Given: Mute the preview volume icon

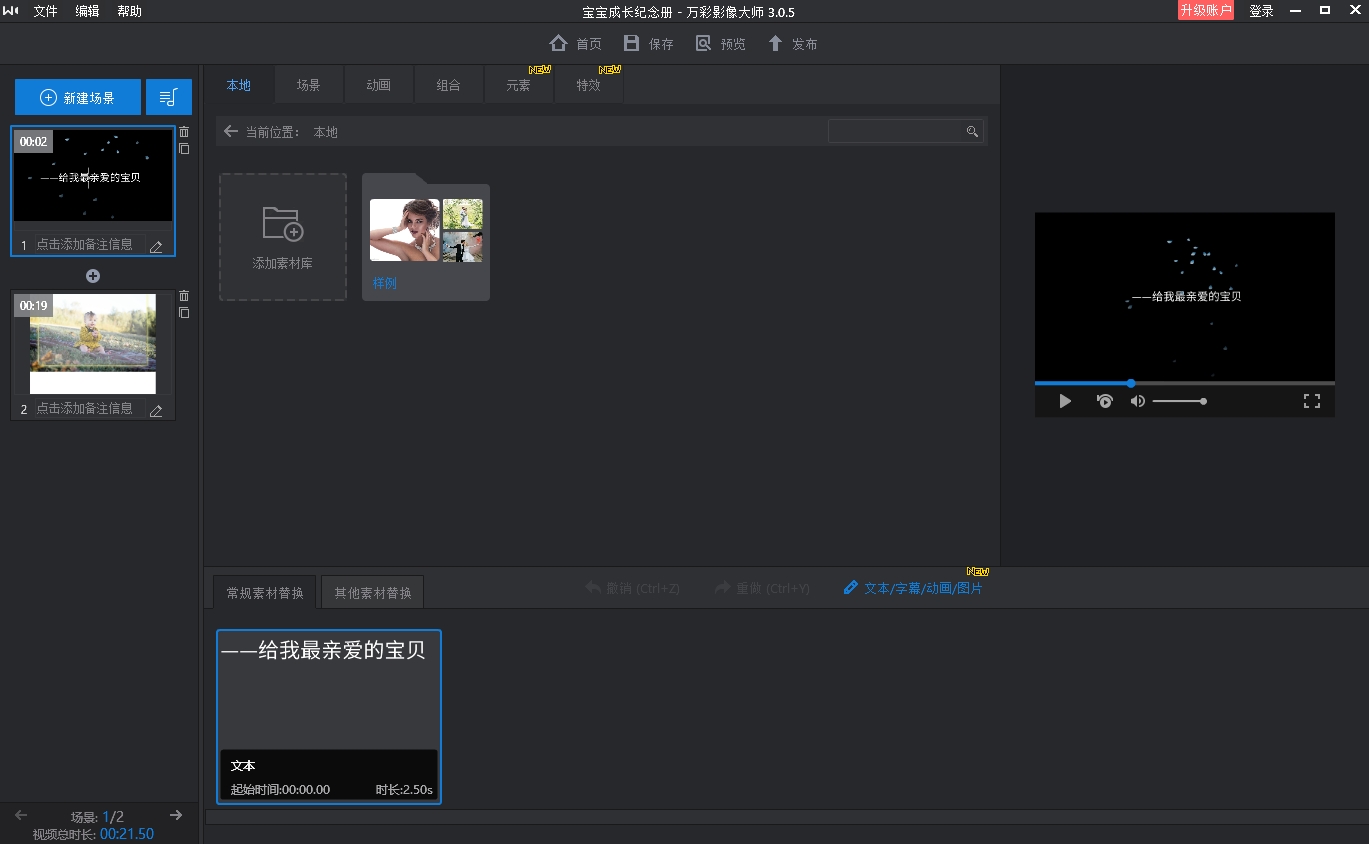Looking at the screenshot, I should [1138, 401].
